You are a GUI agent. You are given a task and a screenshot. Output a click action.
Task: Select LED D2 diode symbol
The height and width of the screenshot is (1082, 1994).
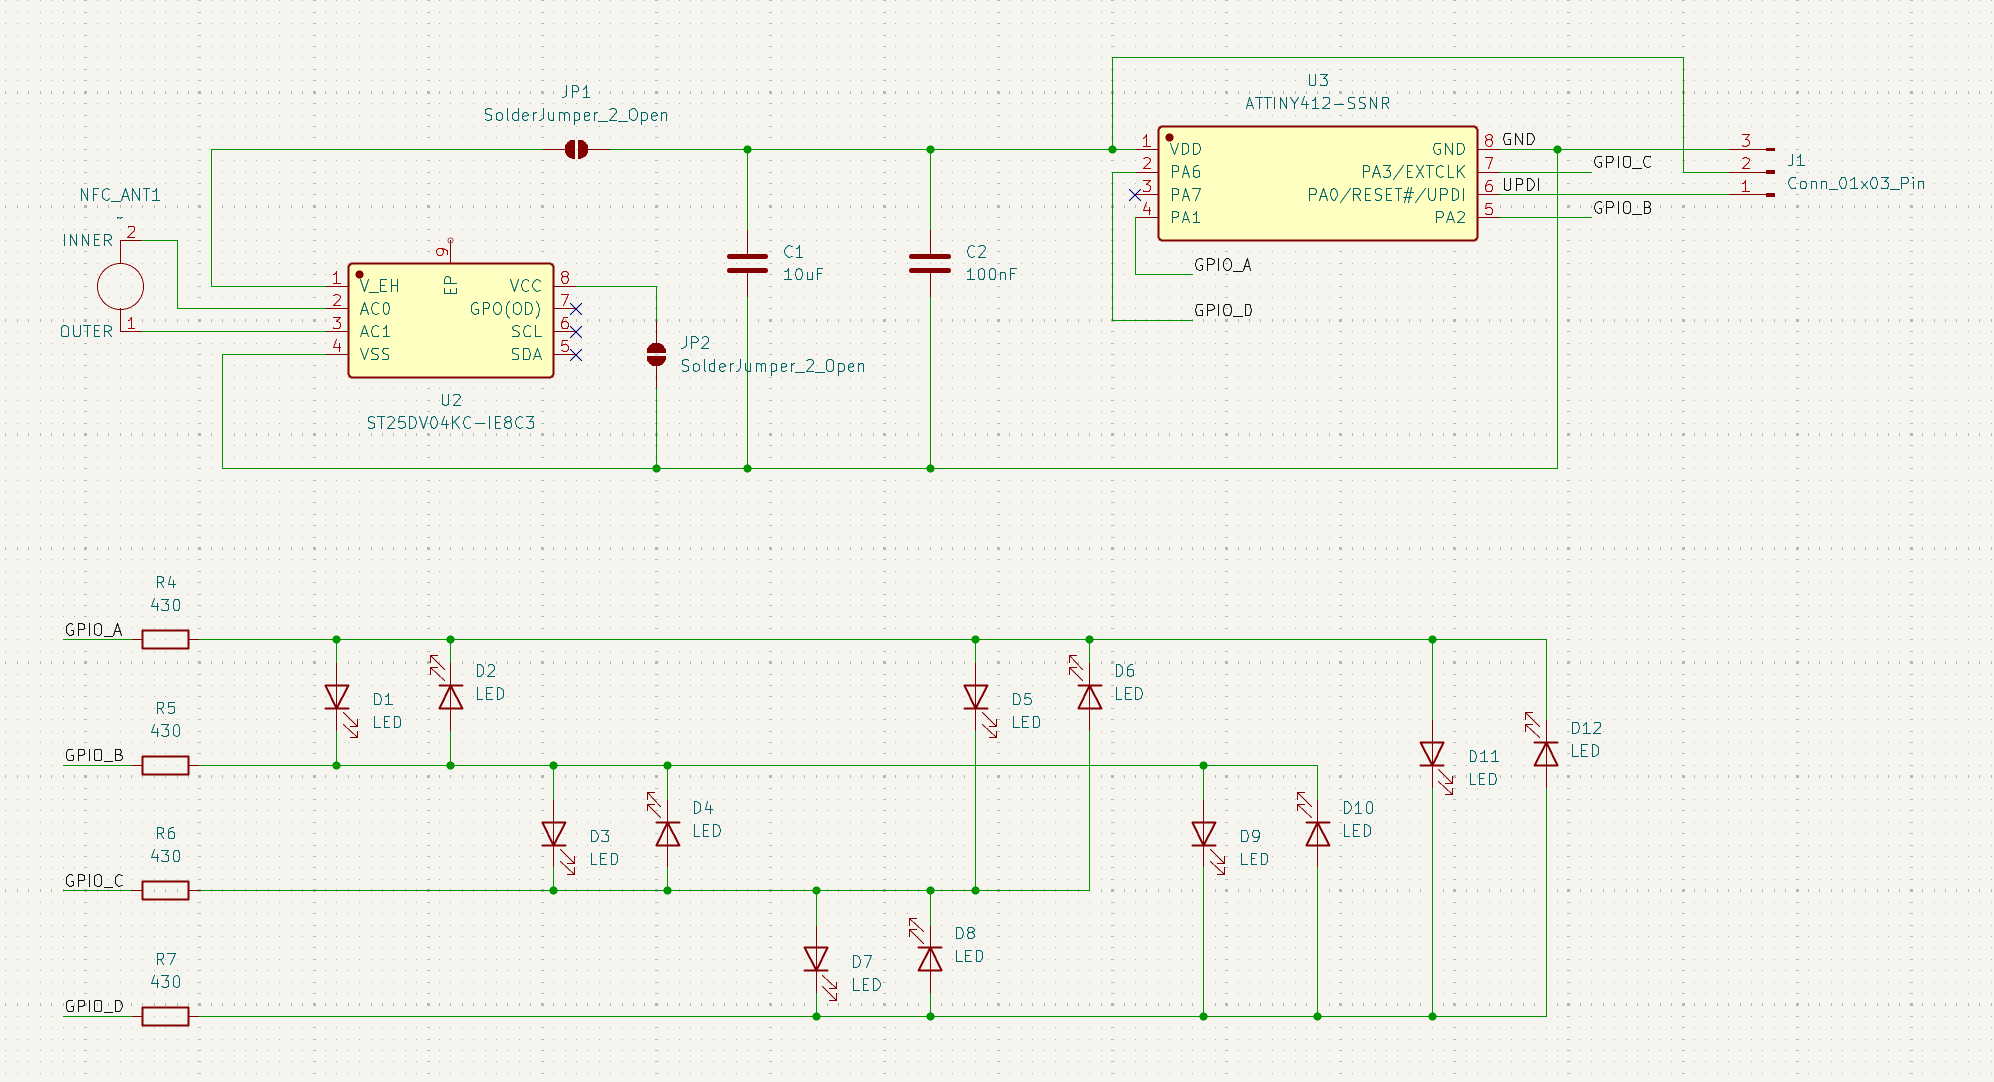tap(451, 697)
